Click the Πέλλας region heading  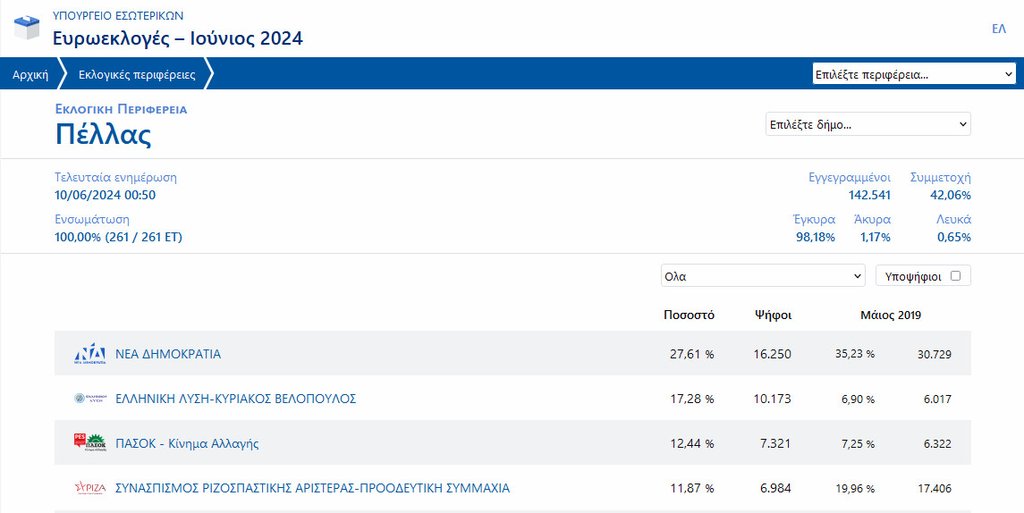(x=103, y=134)
